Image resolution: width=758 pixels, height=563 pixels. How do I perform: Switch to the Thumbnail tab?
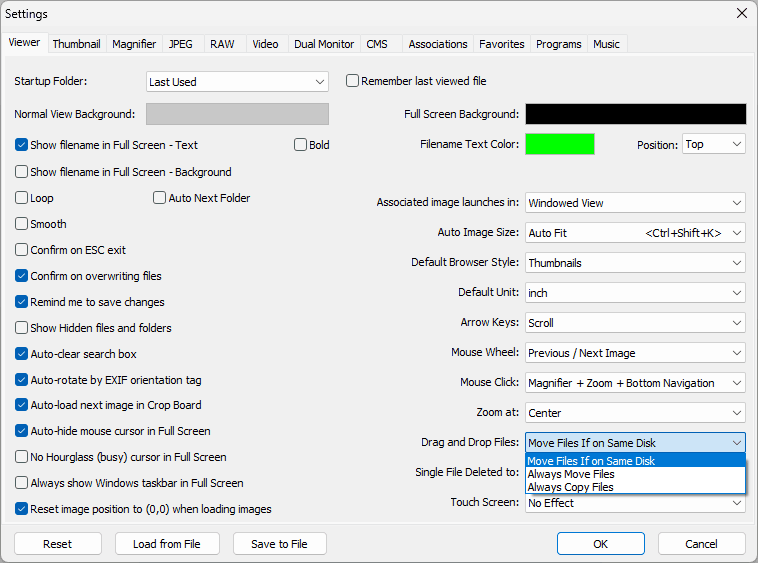[76, 44]
